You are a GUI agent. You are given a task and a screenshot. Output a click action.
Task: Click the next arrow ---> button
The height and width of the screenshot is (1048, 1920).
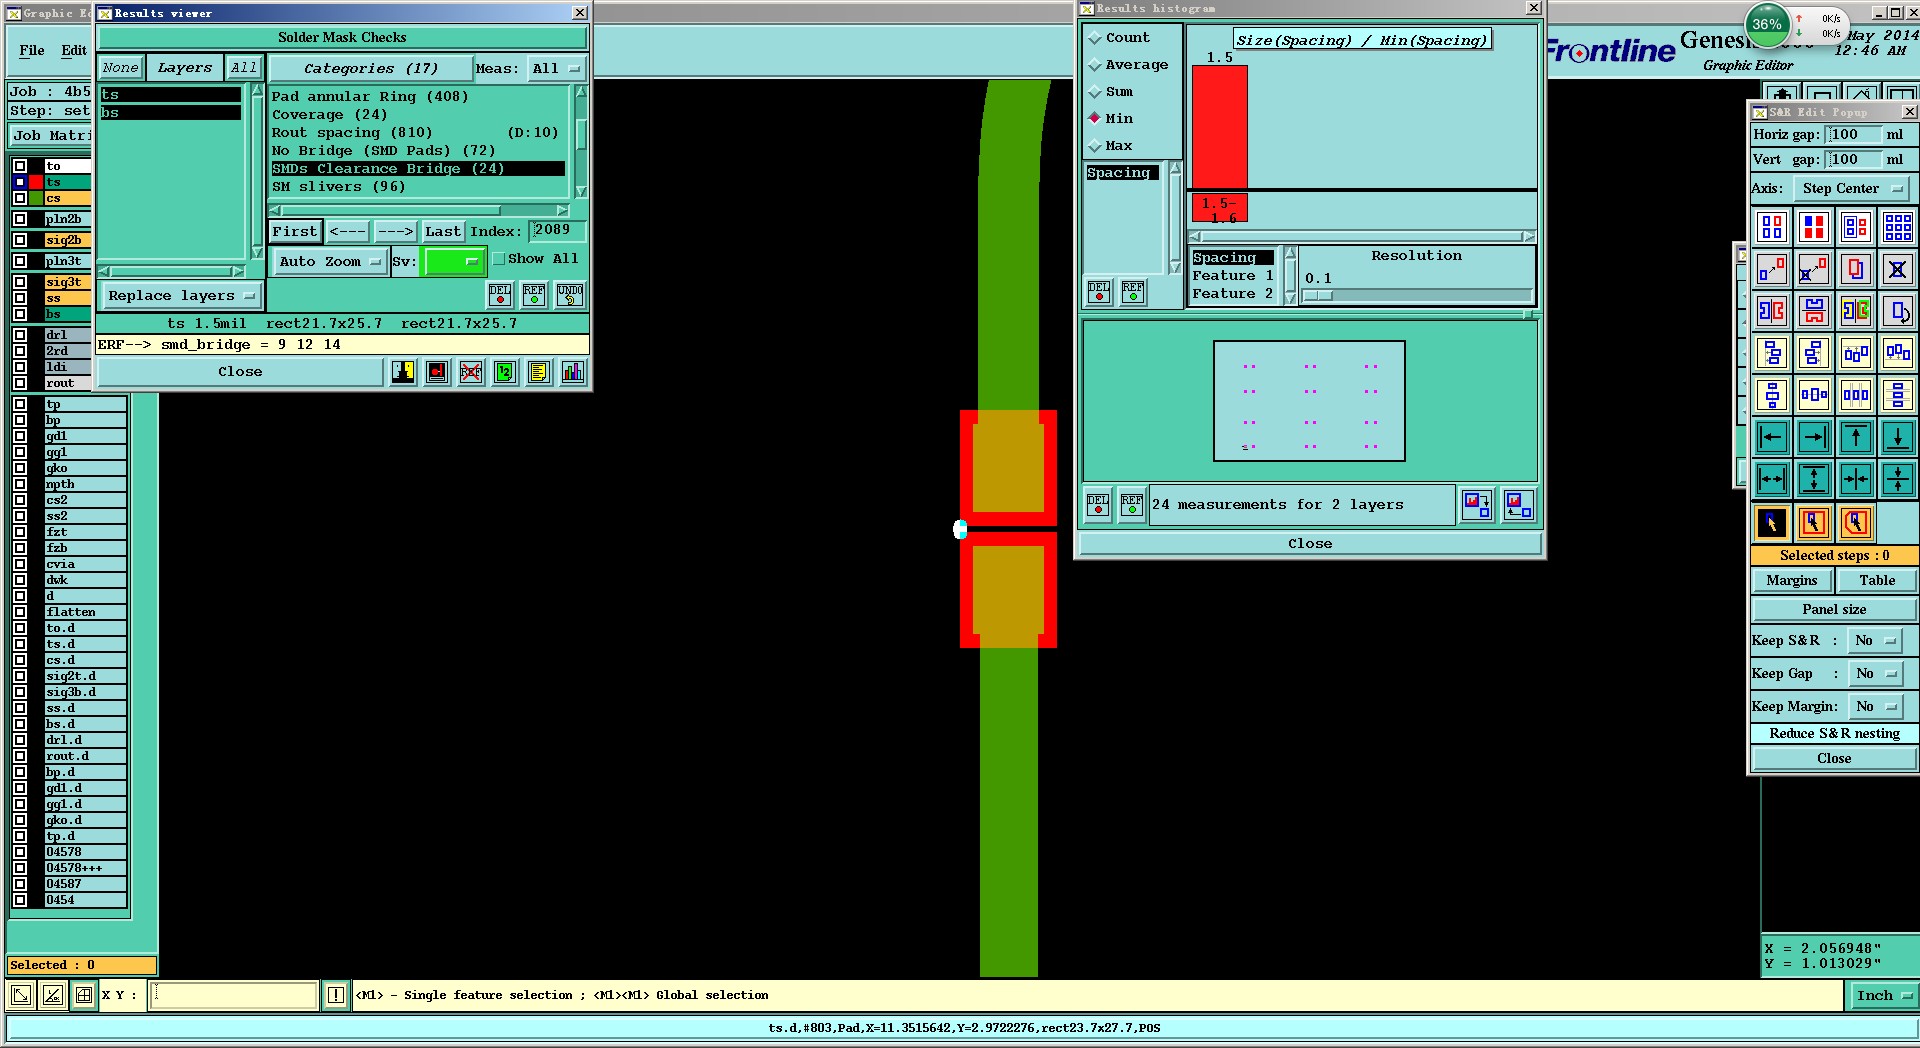395,232
